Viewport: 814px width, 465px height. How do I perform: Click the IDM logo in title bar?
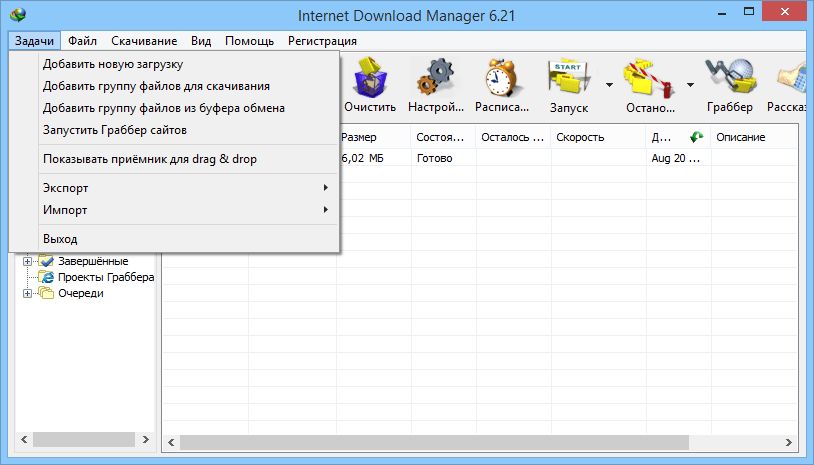point(18,15)
